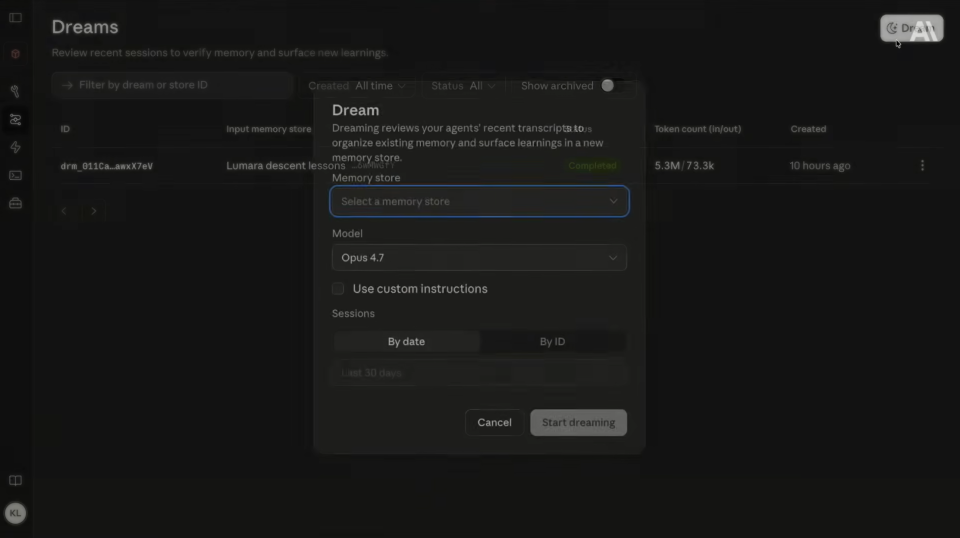Toggle the sidebar panel icon

click(15, 18)
